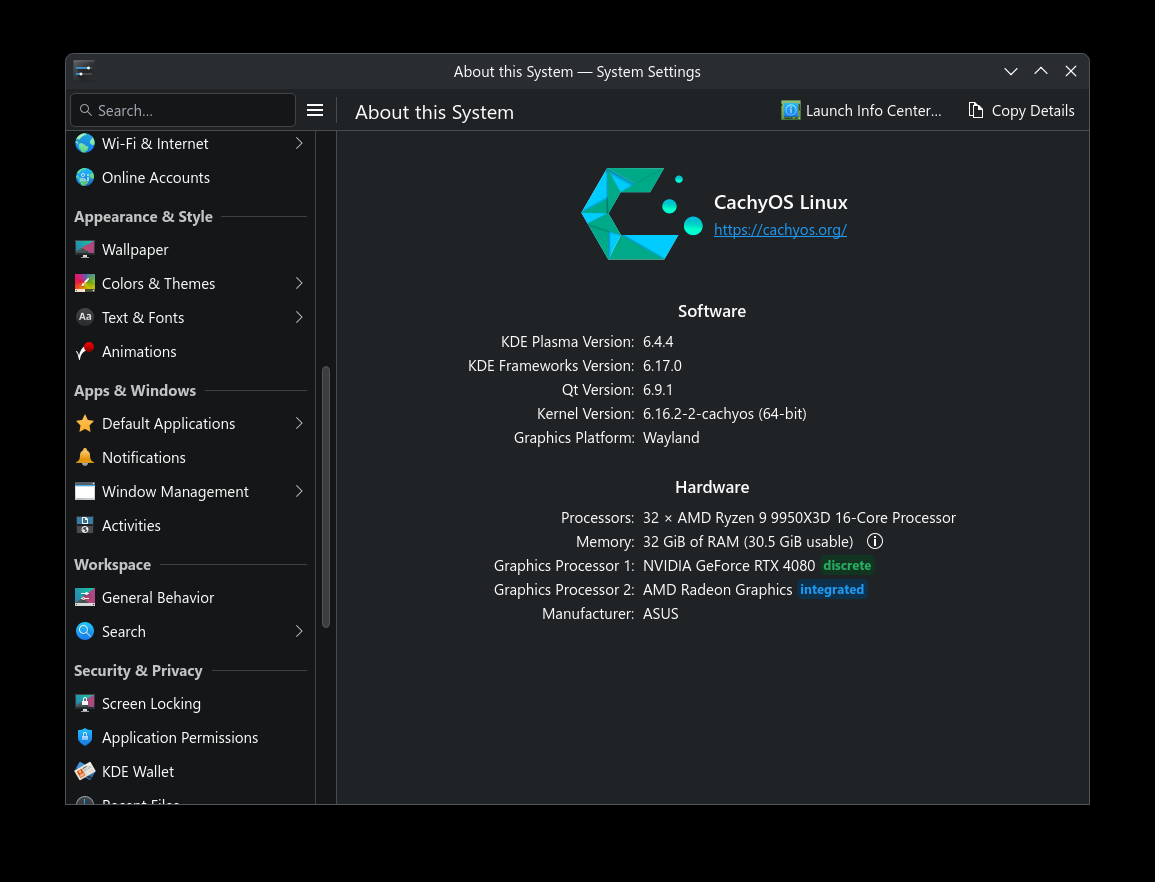Click the discrete GPU badge
This screenshot has height=882, width=1155.
click(x=847, y=566)
